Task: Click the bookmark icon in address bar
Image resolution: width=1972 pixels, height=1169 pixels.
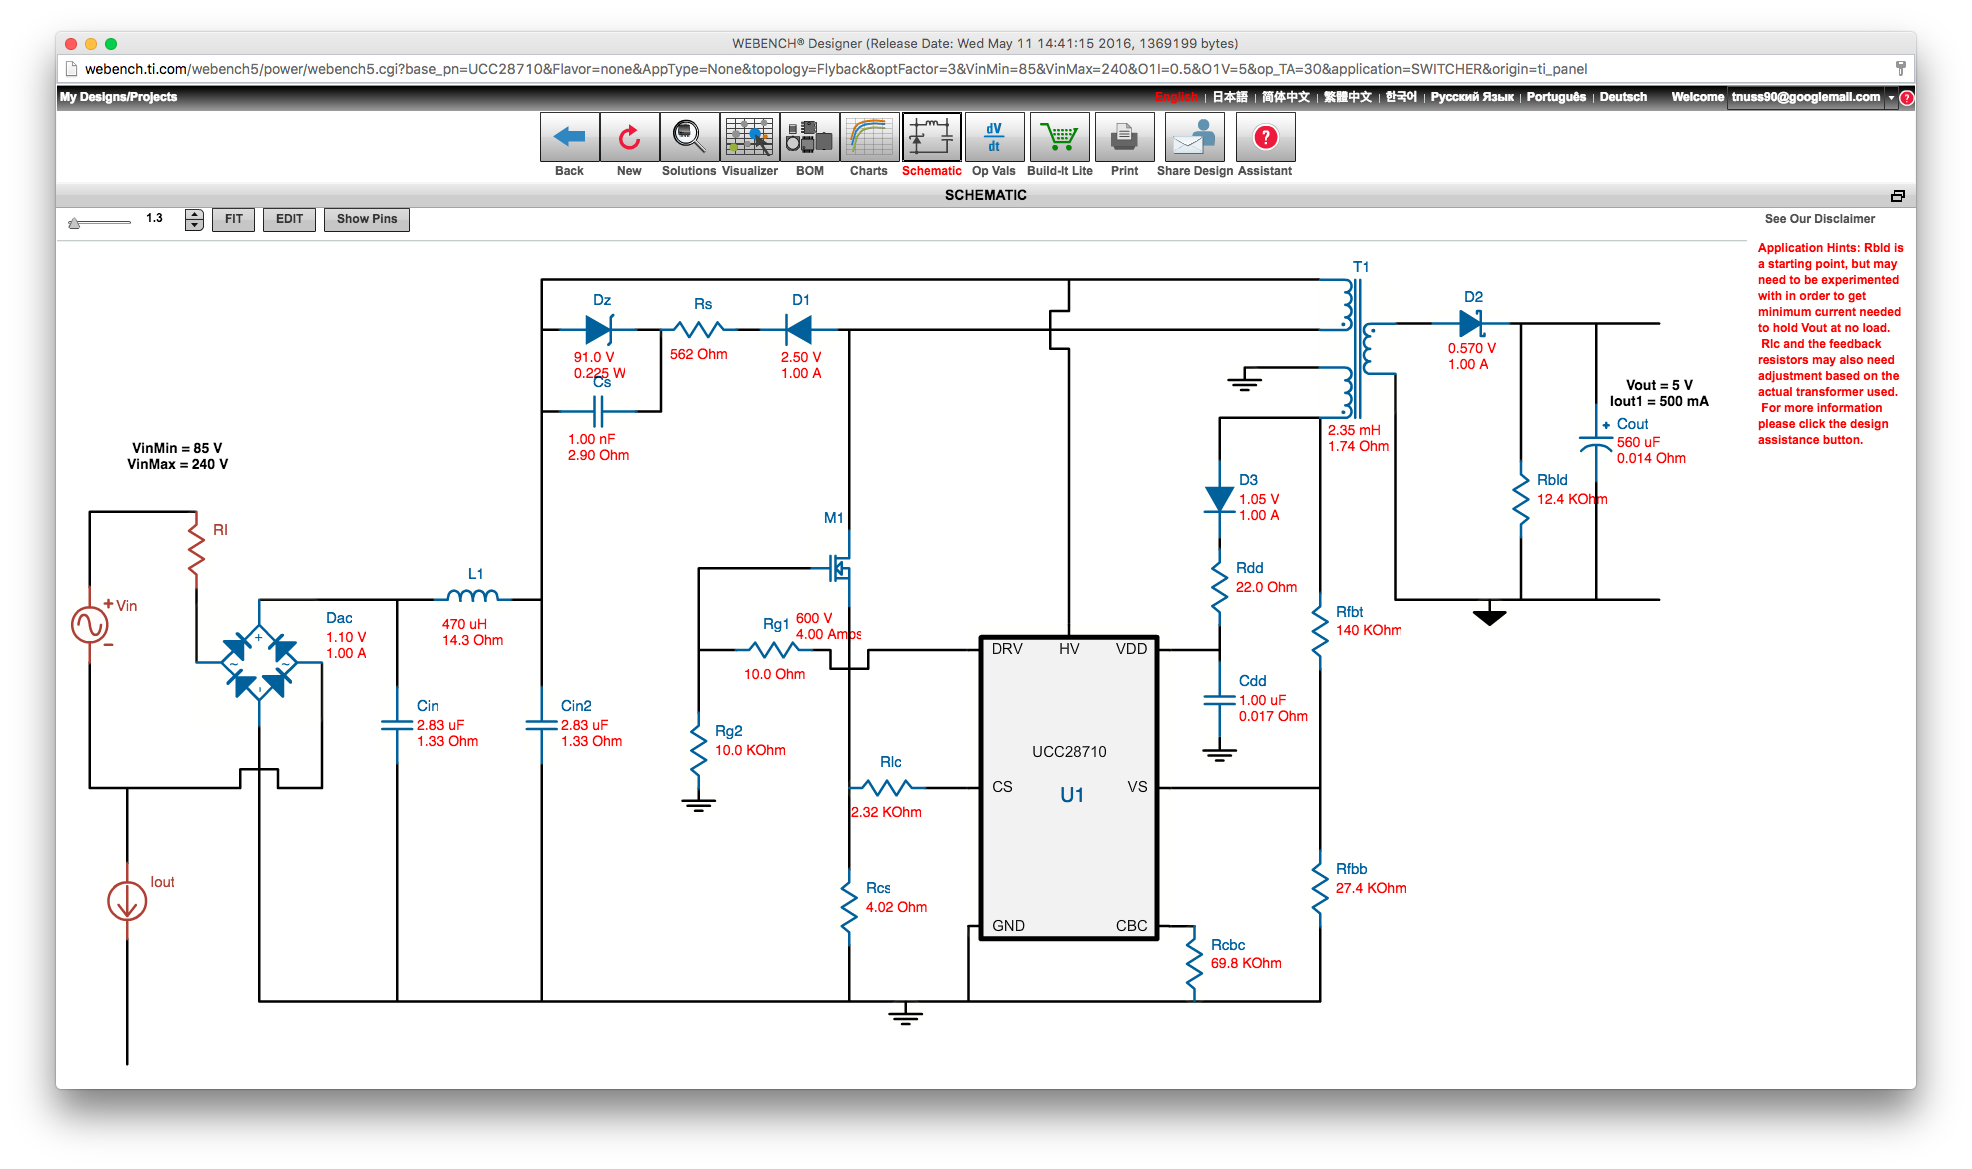Action: (x=1900, y=69)
